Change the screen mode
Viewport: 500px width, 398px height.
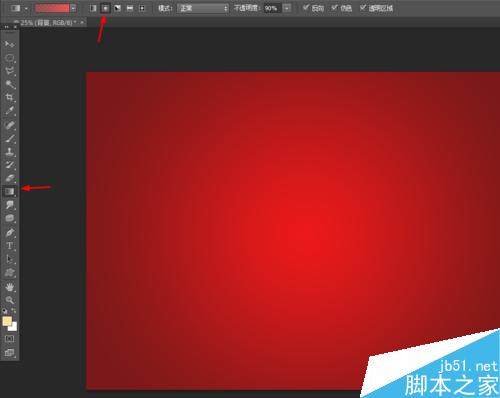click(x=9, y=352)
